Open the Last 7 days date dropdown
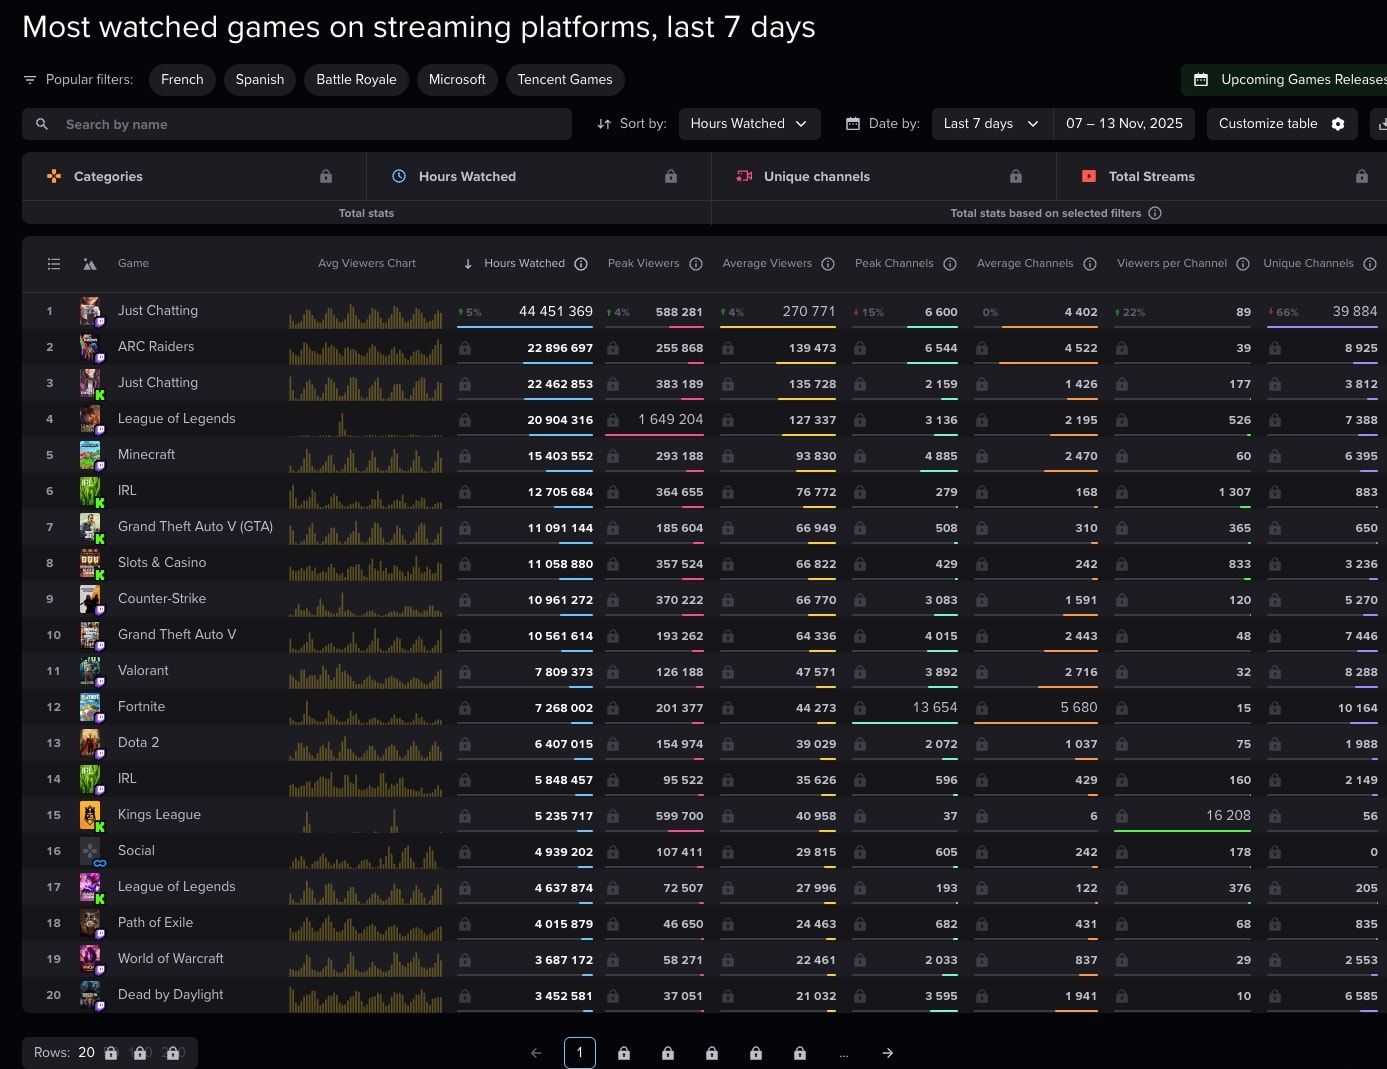 pyautogui.click(x=992, y=124)
